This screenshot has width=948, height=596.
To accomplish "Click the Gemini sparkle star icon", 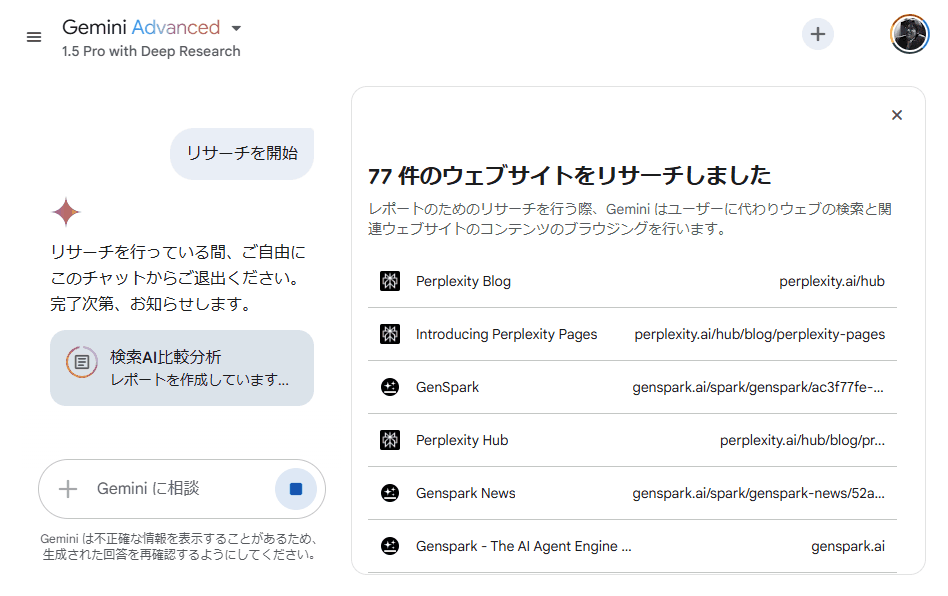I will tap(66, 212).
